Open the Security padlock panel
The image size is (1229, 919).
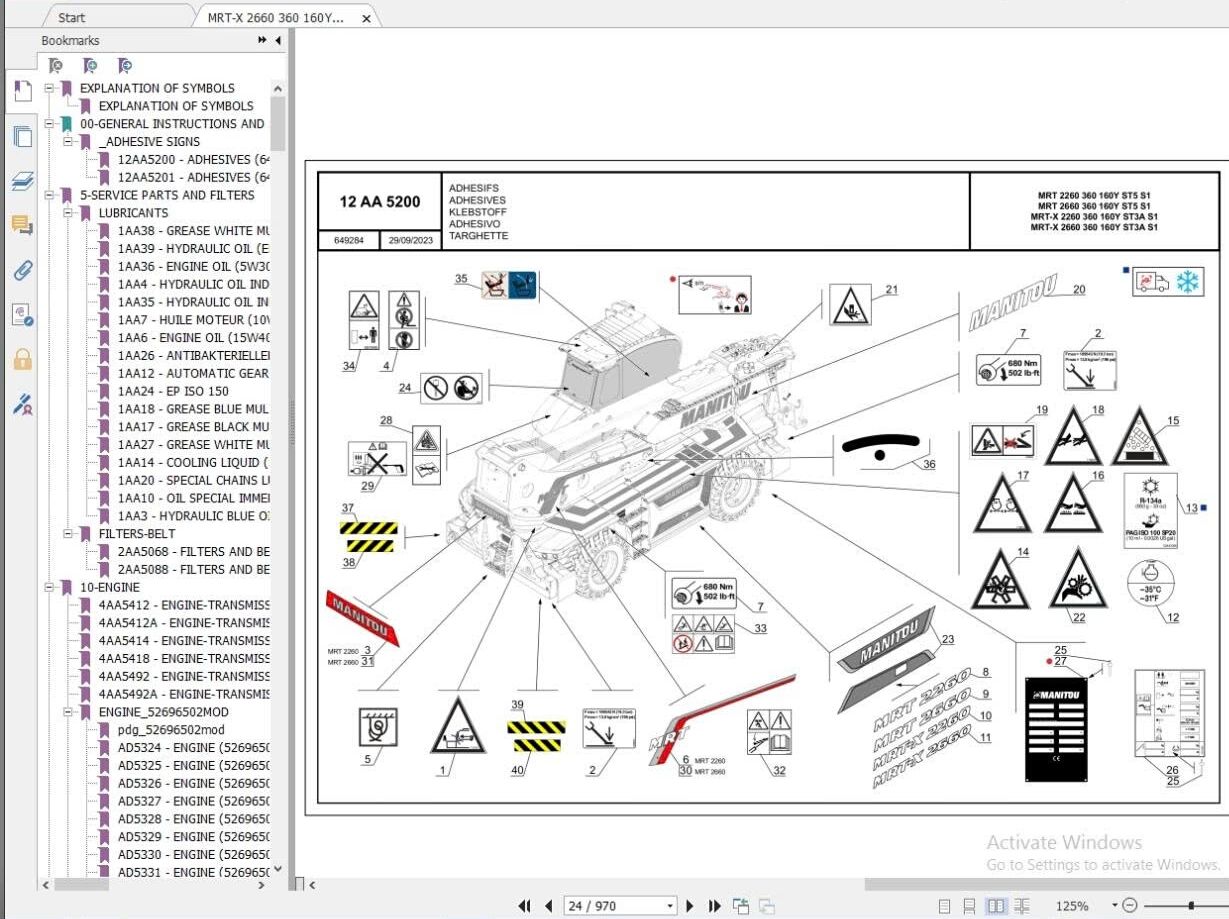(x=22, y=359)
